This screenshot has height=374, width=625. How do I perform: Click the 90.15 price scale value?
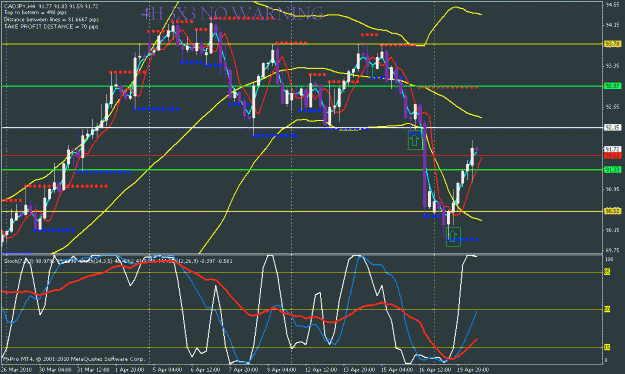coord(612,230)
